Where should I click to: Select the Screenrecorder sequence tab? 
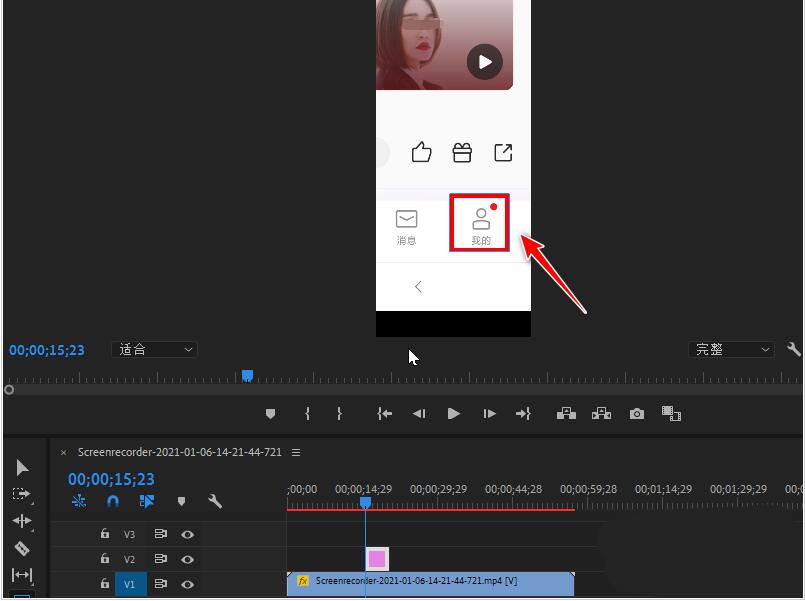177,452
